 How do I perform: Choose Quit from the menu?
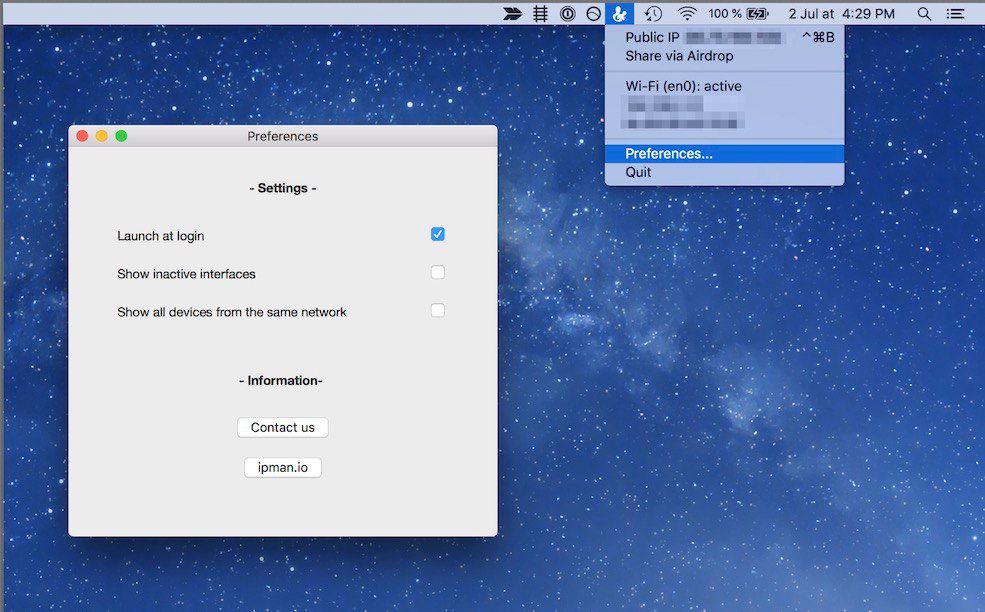click(724, 172)
